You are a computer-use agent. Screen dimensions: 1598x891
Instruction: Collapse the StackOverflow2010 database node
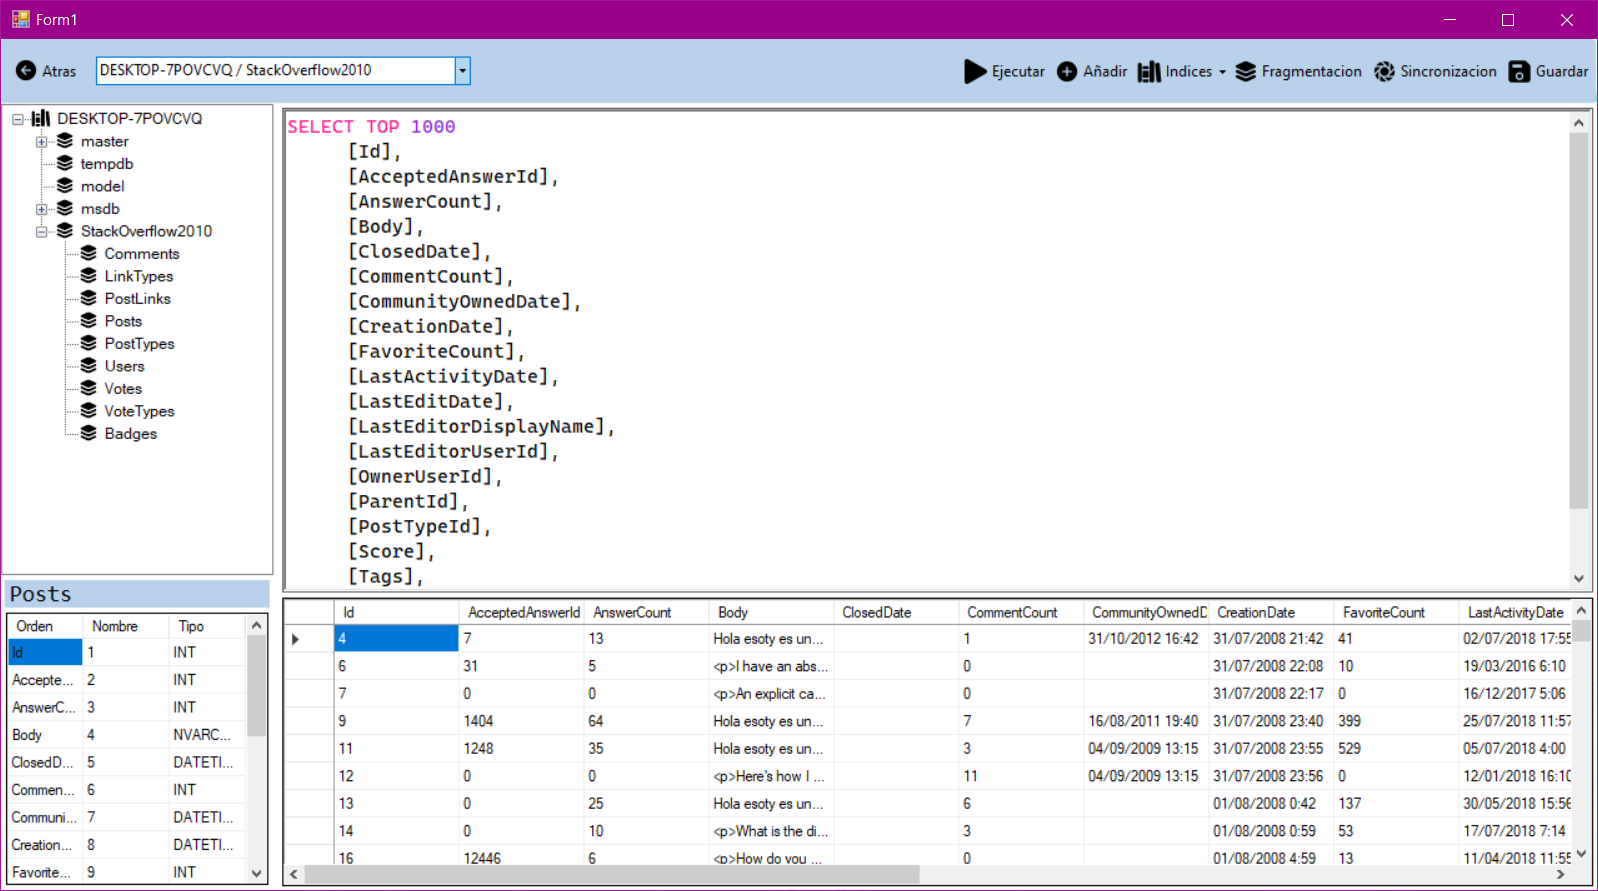click(x=42, y=232)
